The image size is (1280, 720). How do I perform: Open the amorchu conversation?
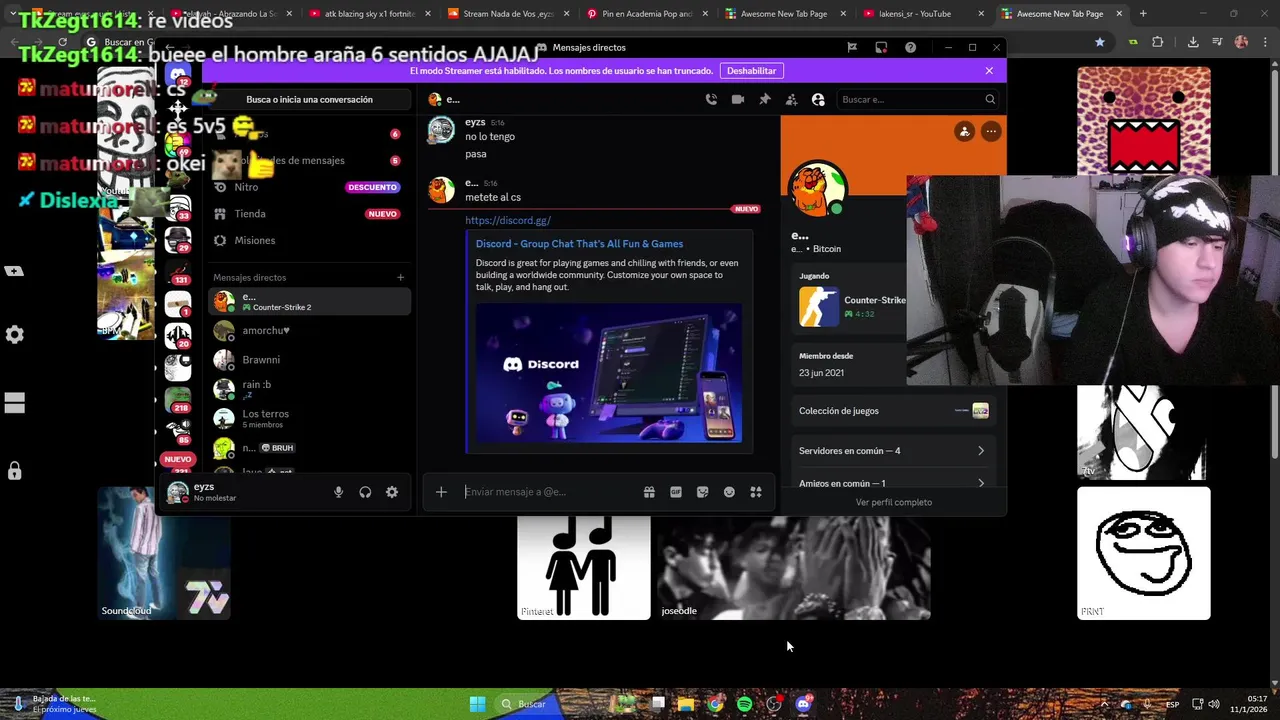pos(310,331)
